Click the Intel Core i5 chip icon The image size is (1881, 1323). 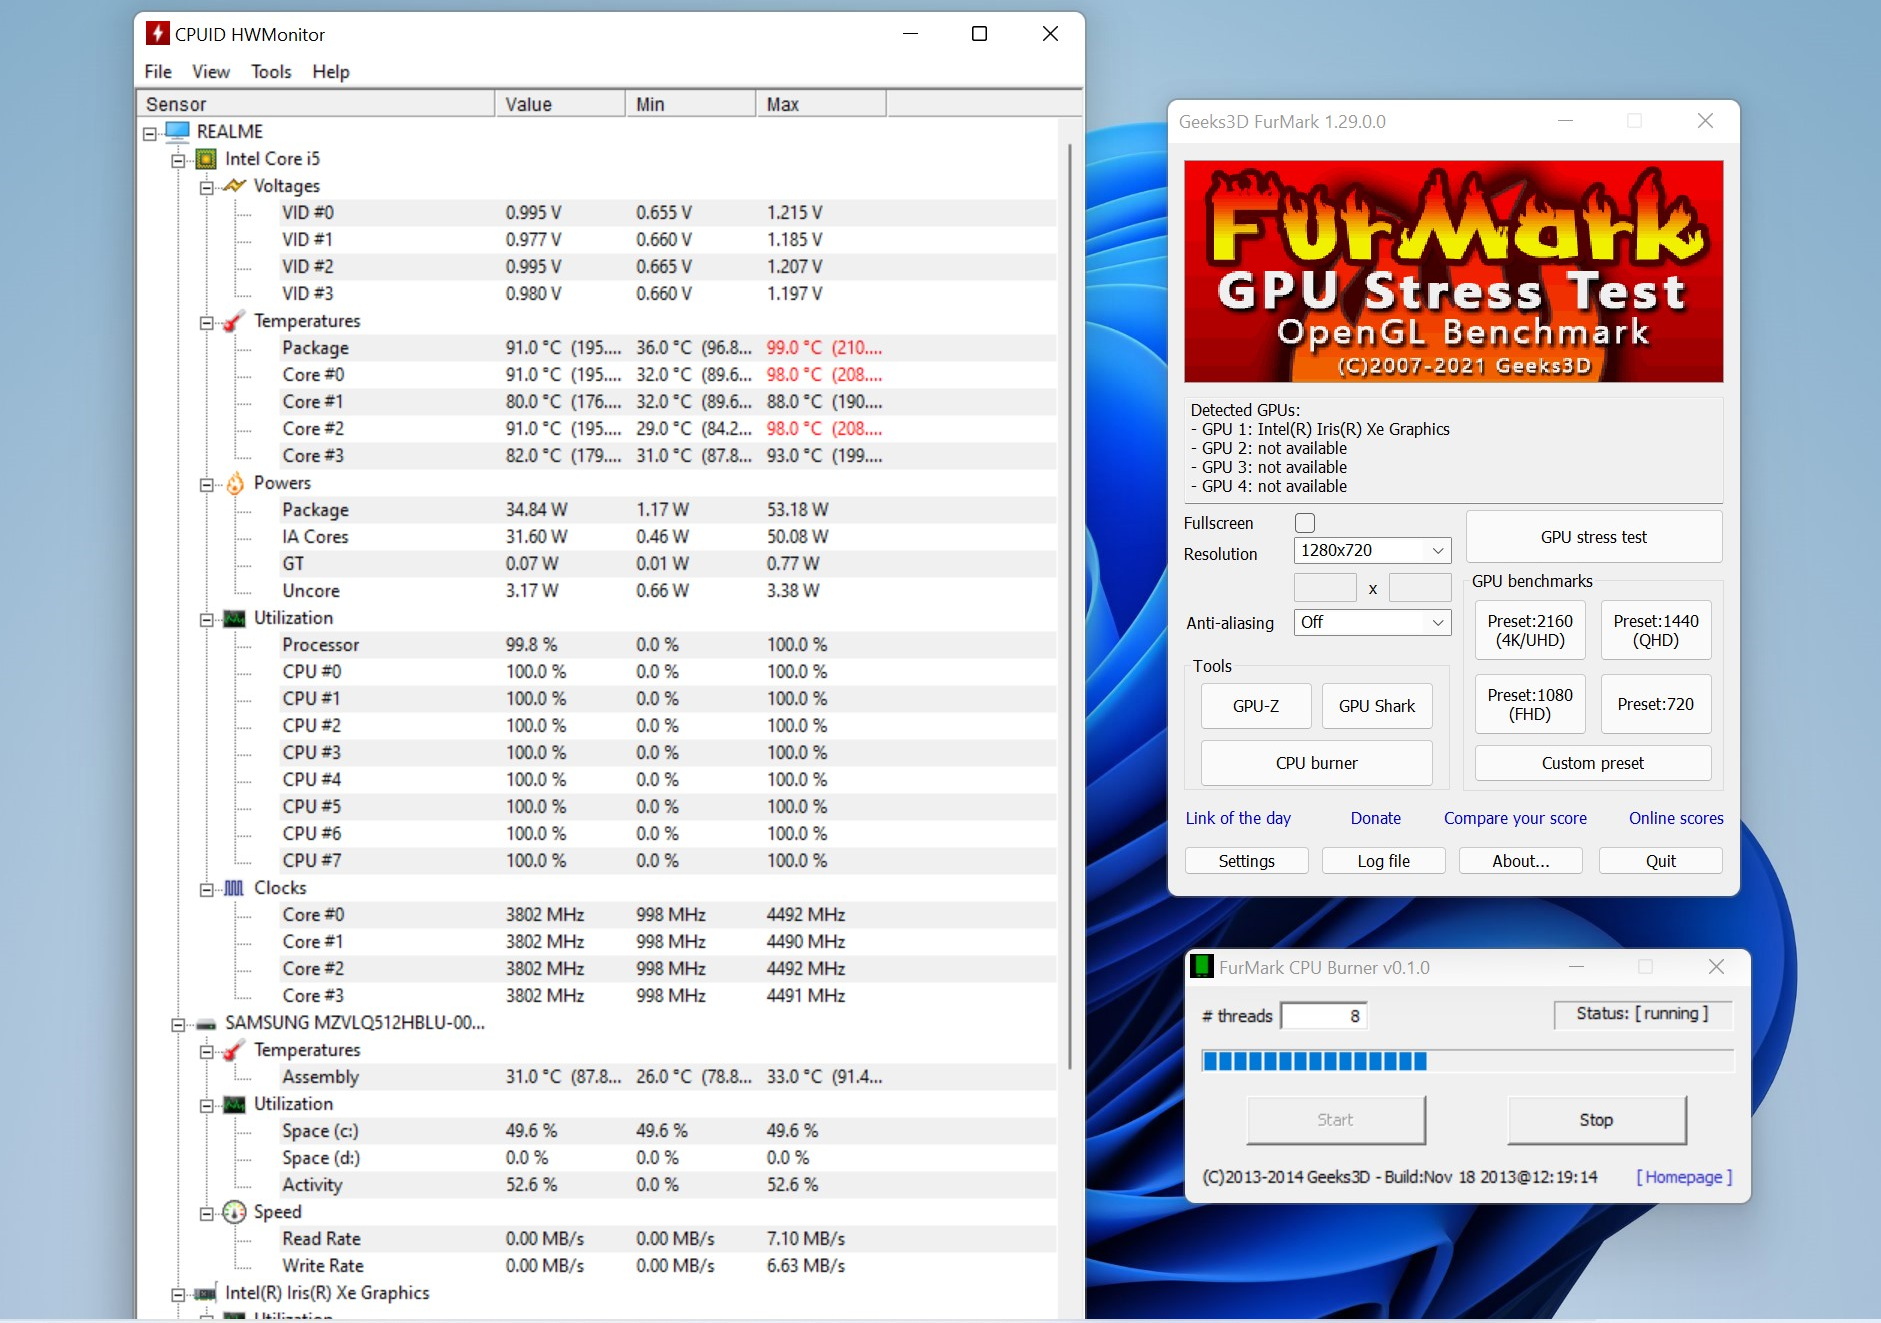[x=206, y=159]
